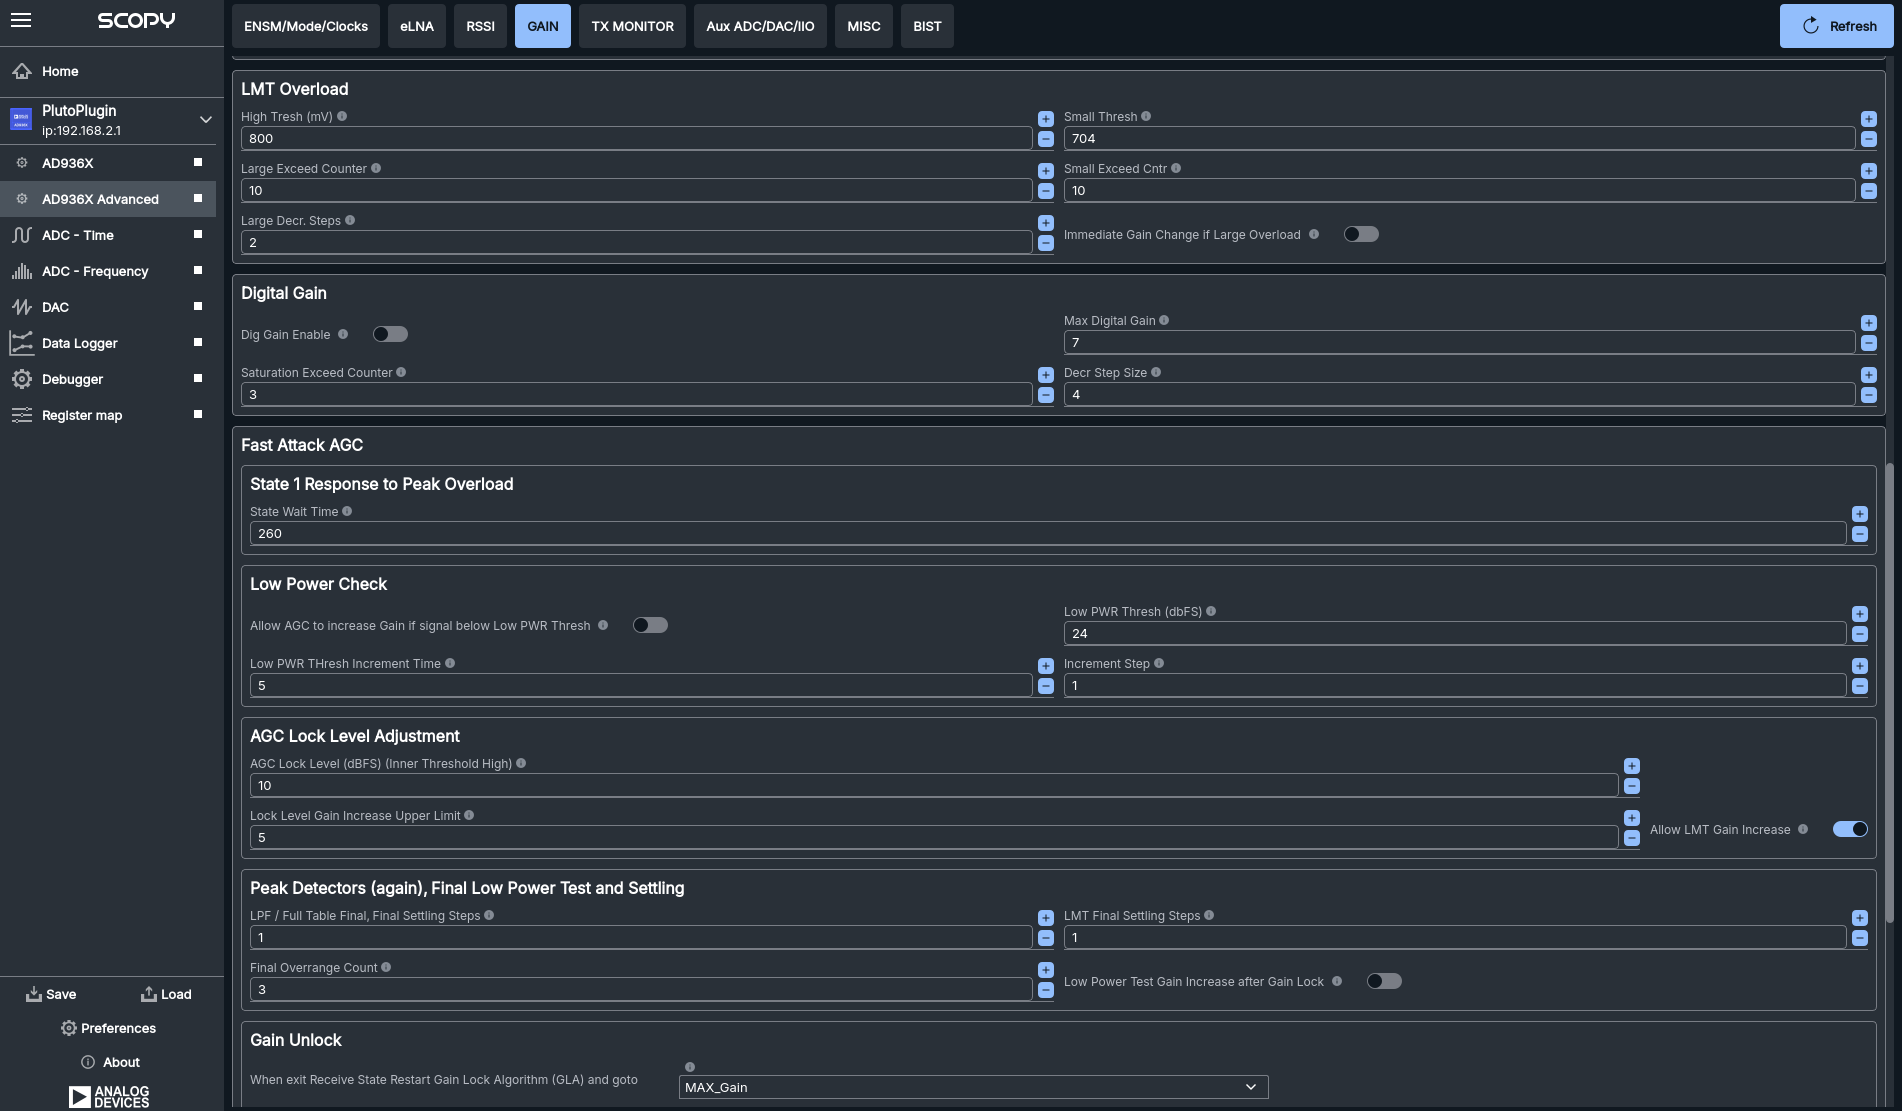Click the Saturation Exceed Counter field
This screenshot has height=1111, width=1902.
pos(636,395)
